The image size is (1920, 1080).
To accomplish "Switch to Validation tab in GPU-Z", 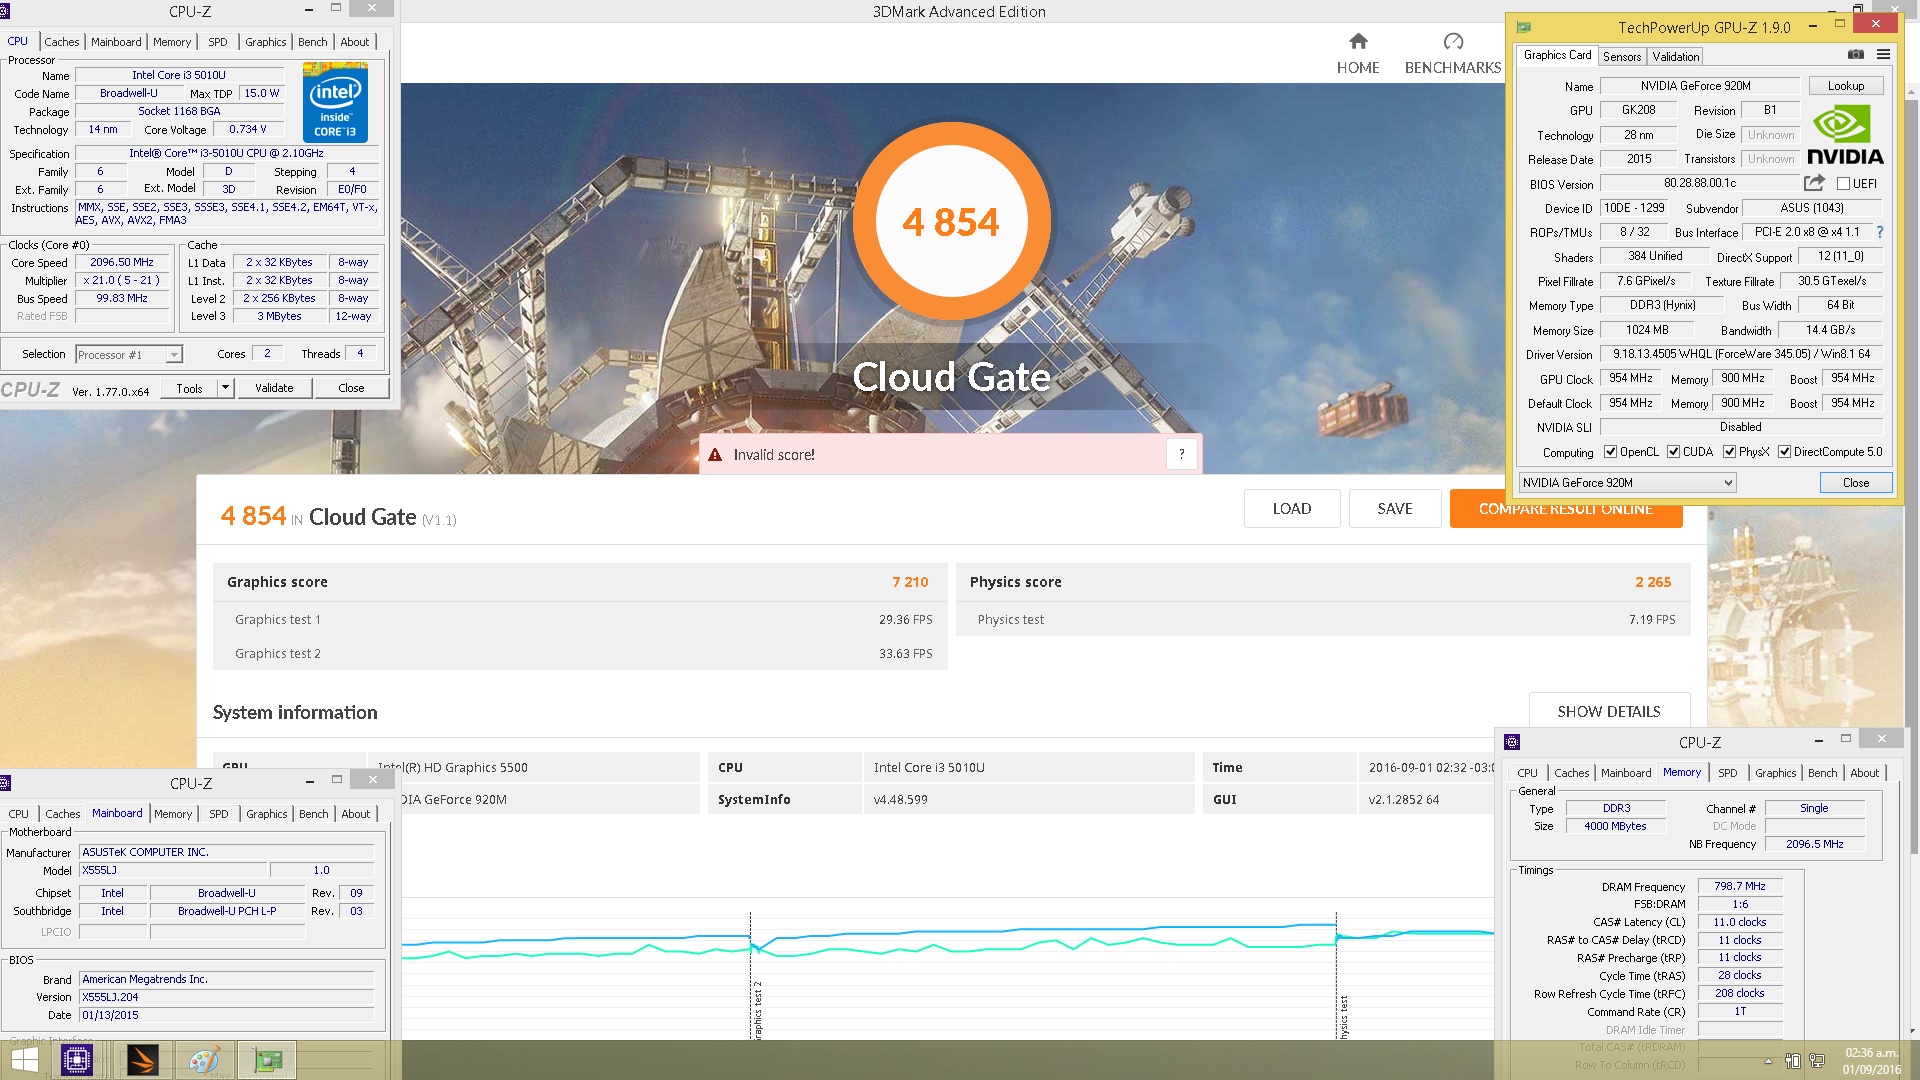I will tap(1675, 57).
